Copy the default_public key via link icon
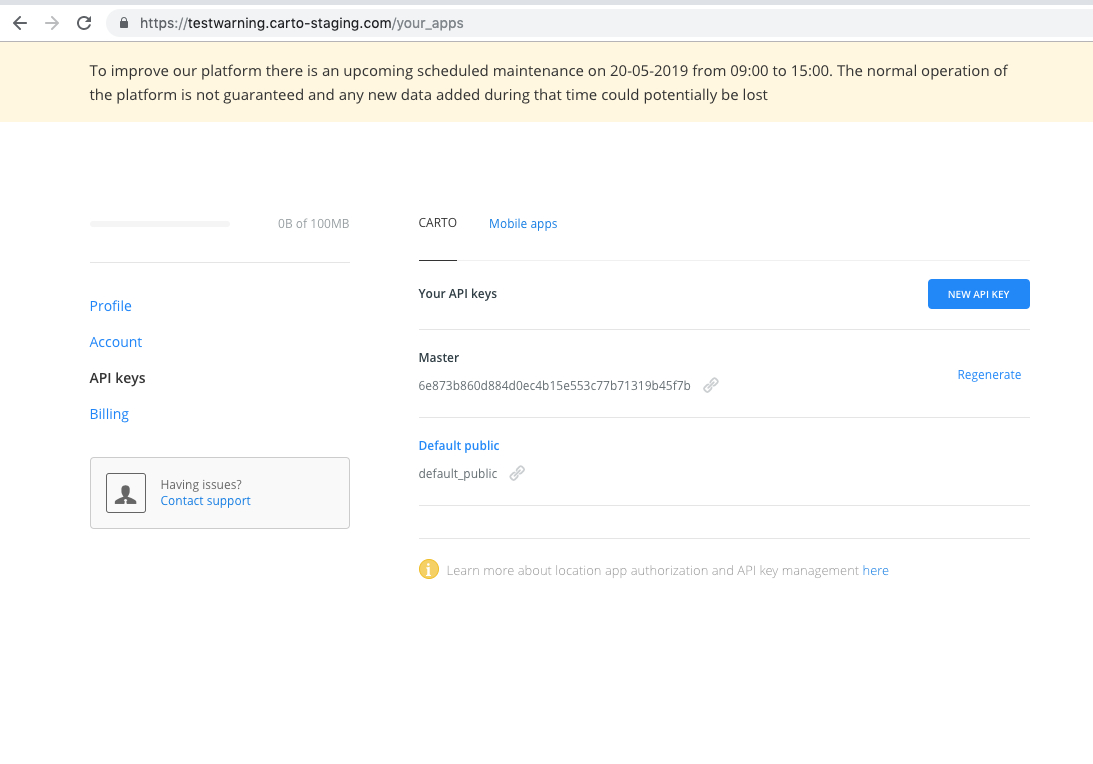 click(517, 473)
